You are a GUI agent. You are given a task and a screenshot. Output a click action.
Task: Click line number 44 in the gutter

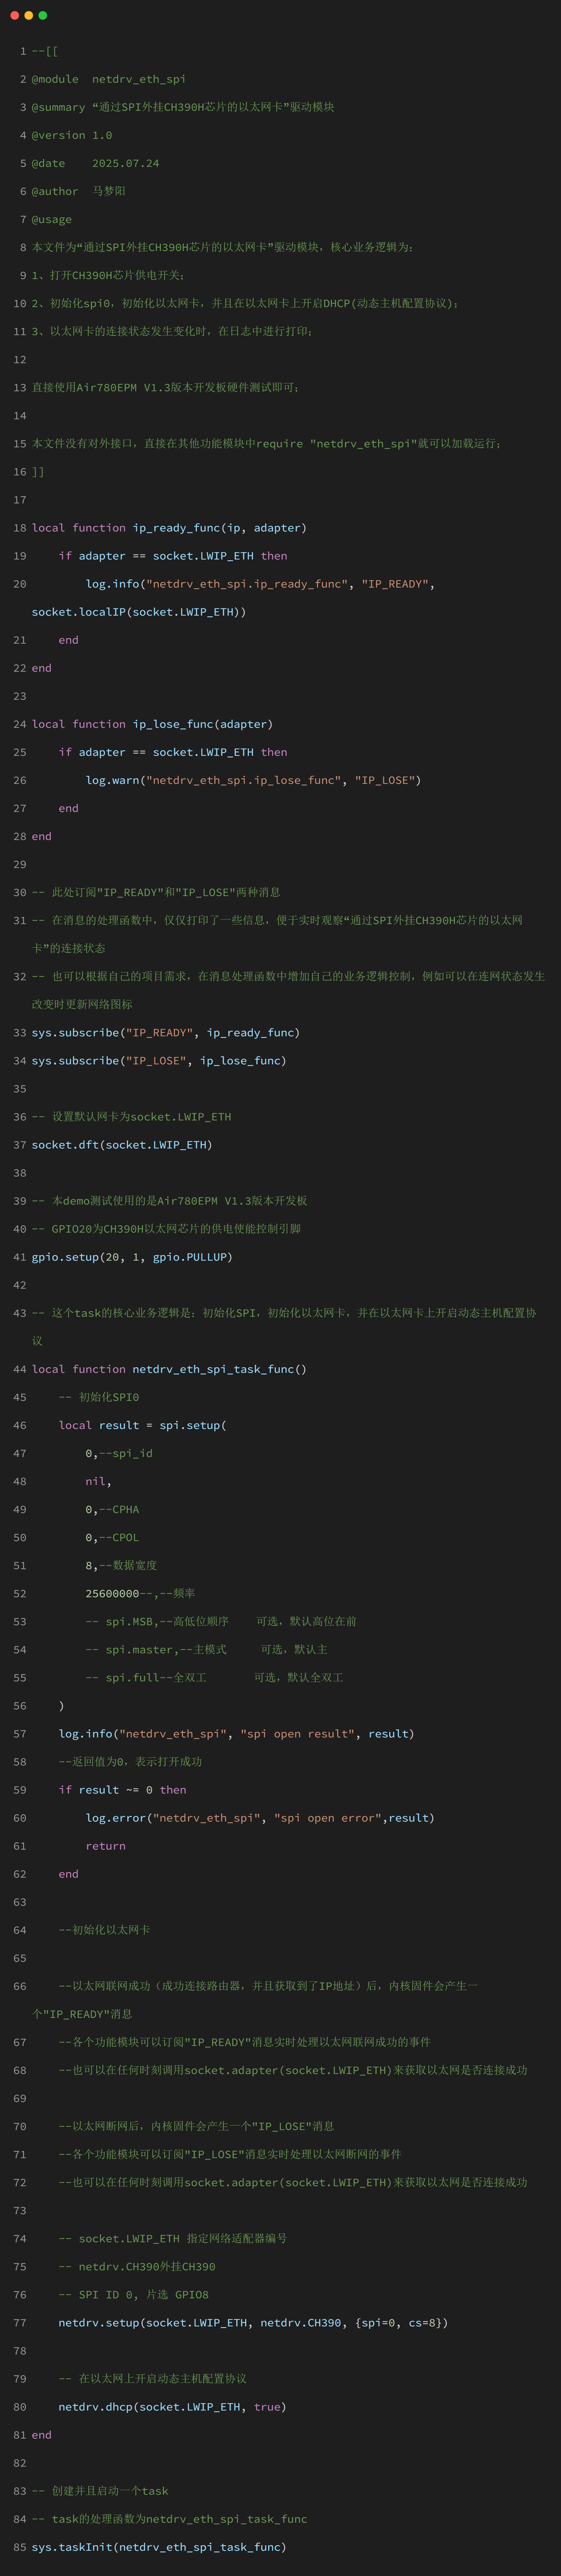(x=20, y=1369)
